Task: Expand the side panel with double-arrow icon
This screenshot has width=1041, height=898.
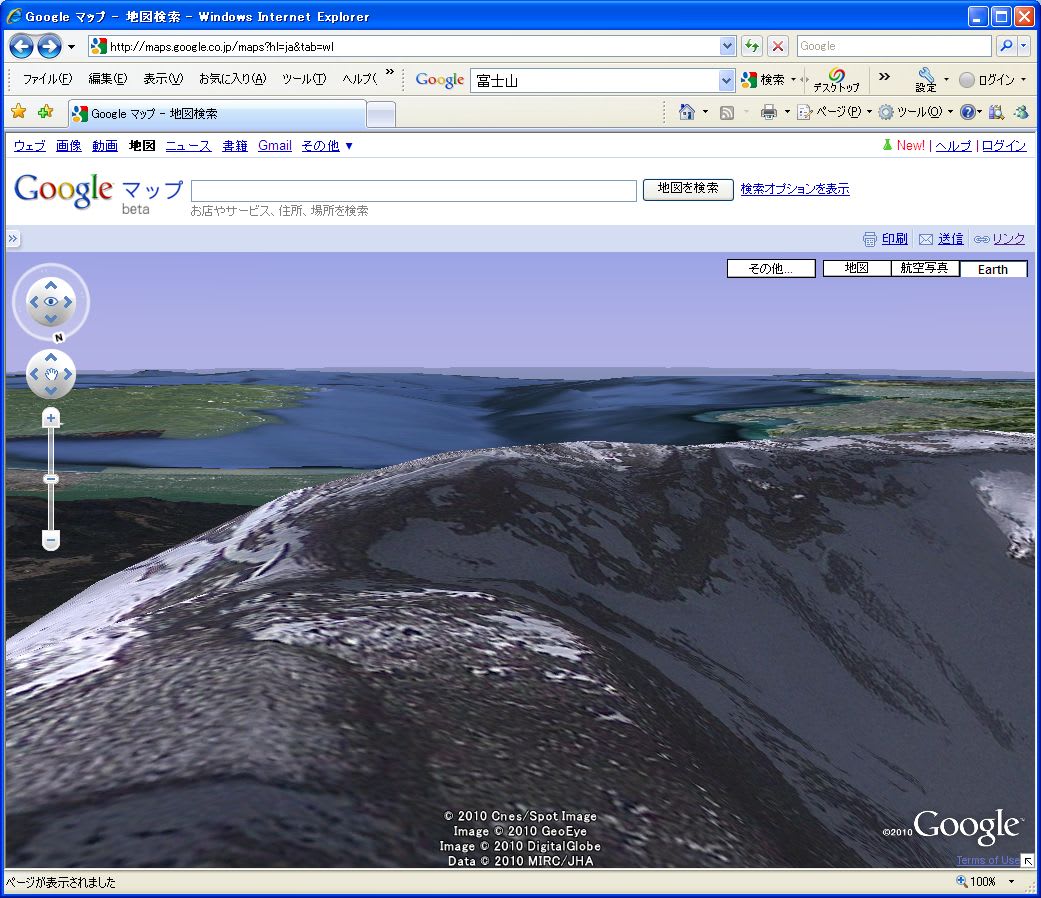Action: point(13,239)
